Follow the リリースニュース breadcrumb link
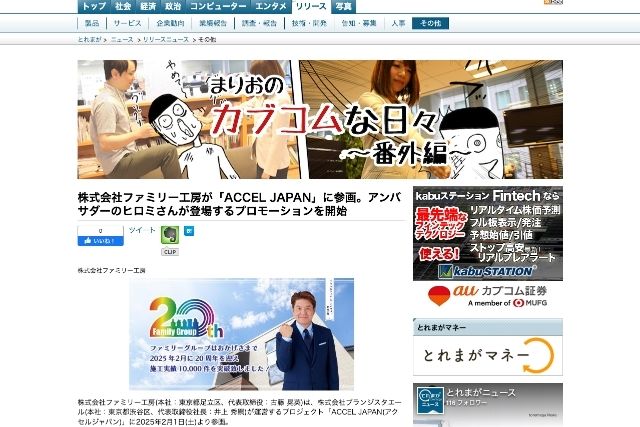This screenshot has height=427, width=640. tap(164, 39)
